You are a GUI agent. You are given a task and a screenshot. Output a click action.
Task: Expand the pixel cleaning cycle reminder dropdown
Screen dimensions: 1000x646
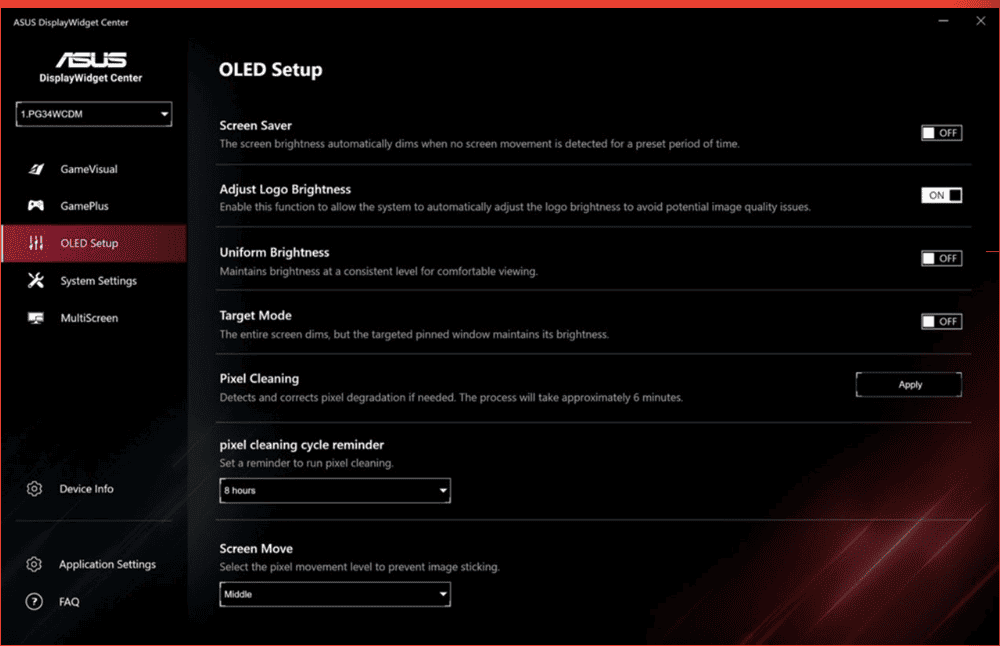pyautogui.click(x=335, y=490)
